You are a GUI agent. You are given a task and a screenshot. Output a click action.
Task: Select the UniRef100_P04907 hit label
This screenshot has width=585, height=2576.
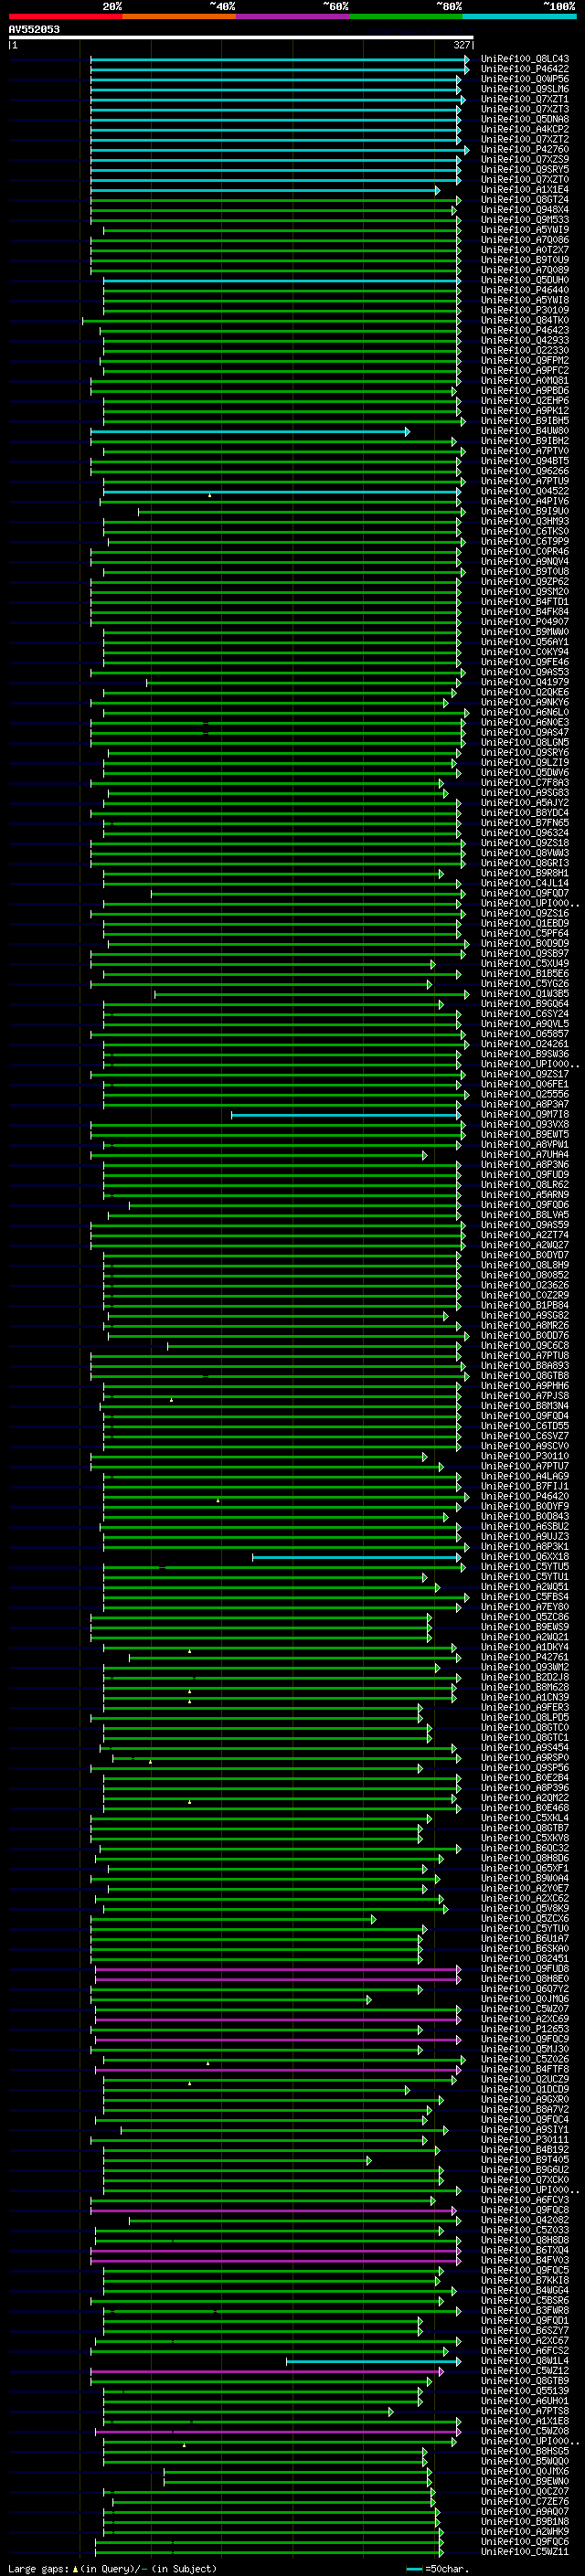click(524, 622)
